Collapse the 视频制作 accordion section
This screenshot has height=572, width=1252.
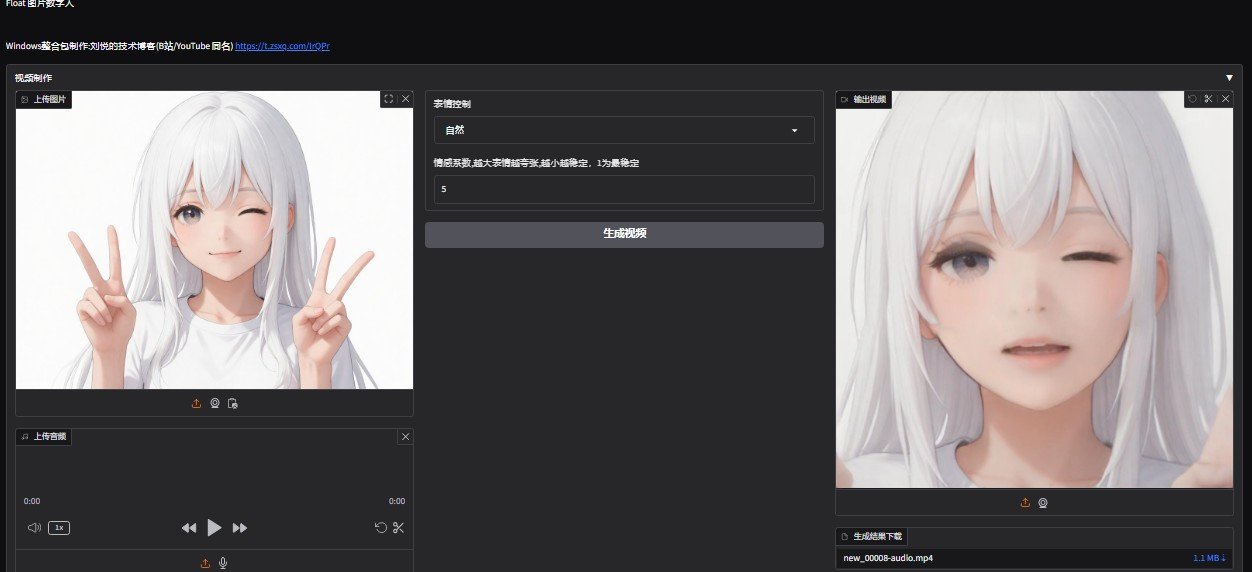click(1229, 77)
